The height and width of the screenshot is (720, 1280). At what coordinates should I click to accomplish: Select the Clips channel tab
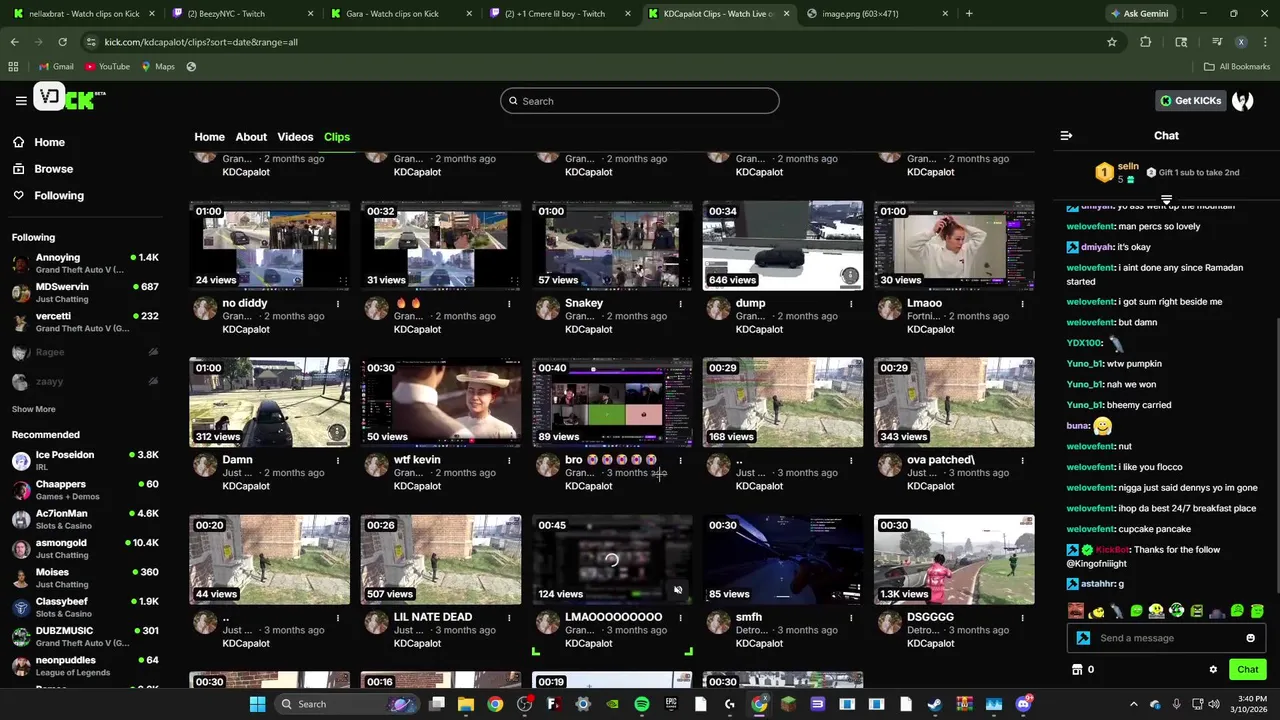click(x=337, y=137)
